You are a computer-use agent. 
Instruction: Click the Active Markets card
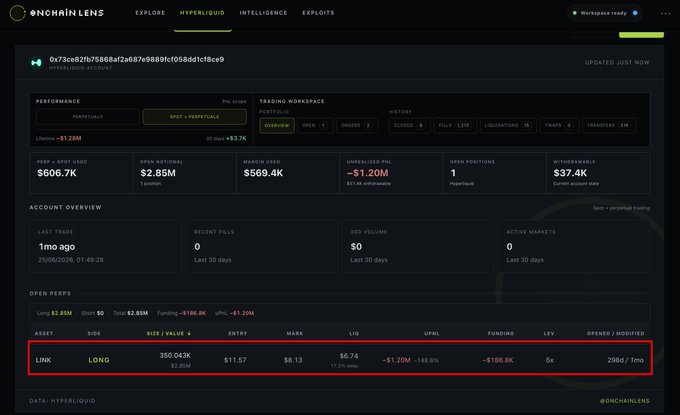point(574,246)
